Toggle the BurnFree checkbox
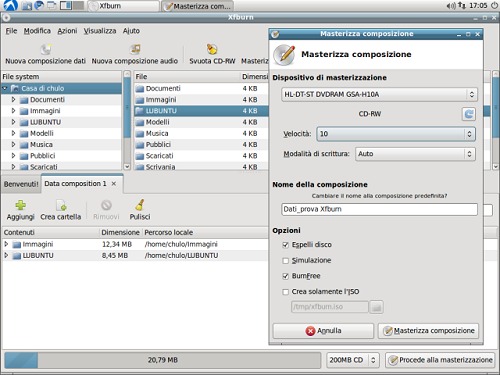 (285, 276)
